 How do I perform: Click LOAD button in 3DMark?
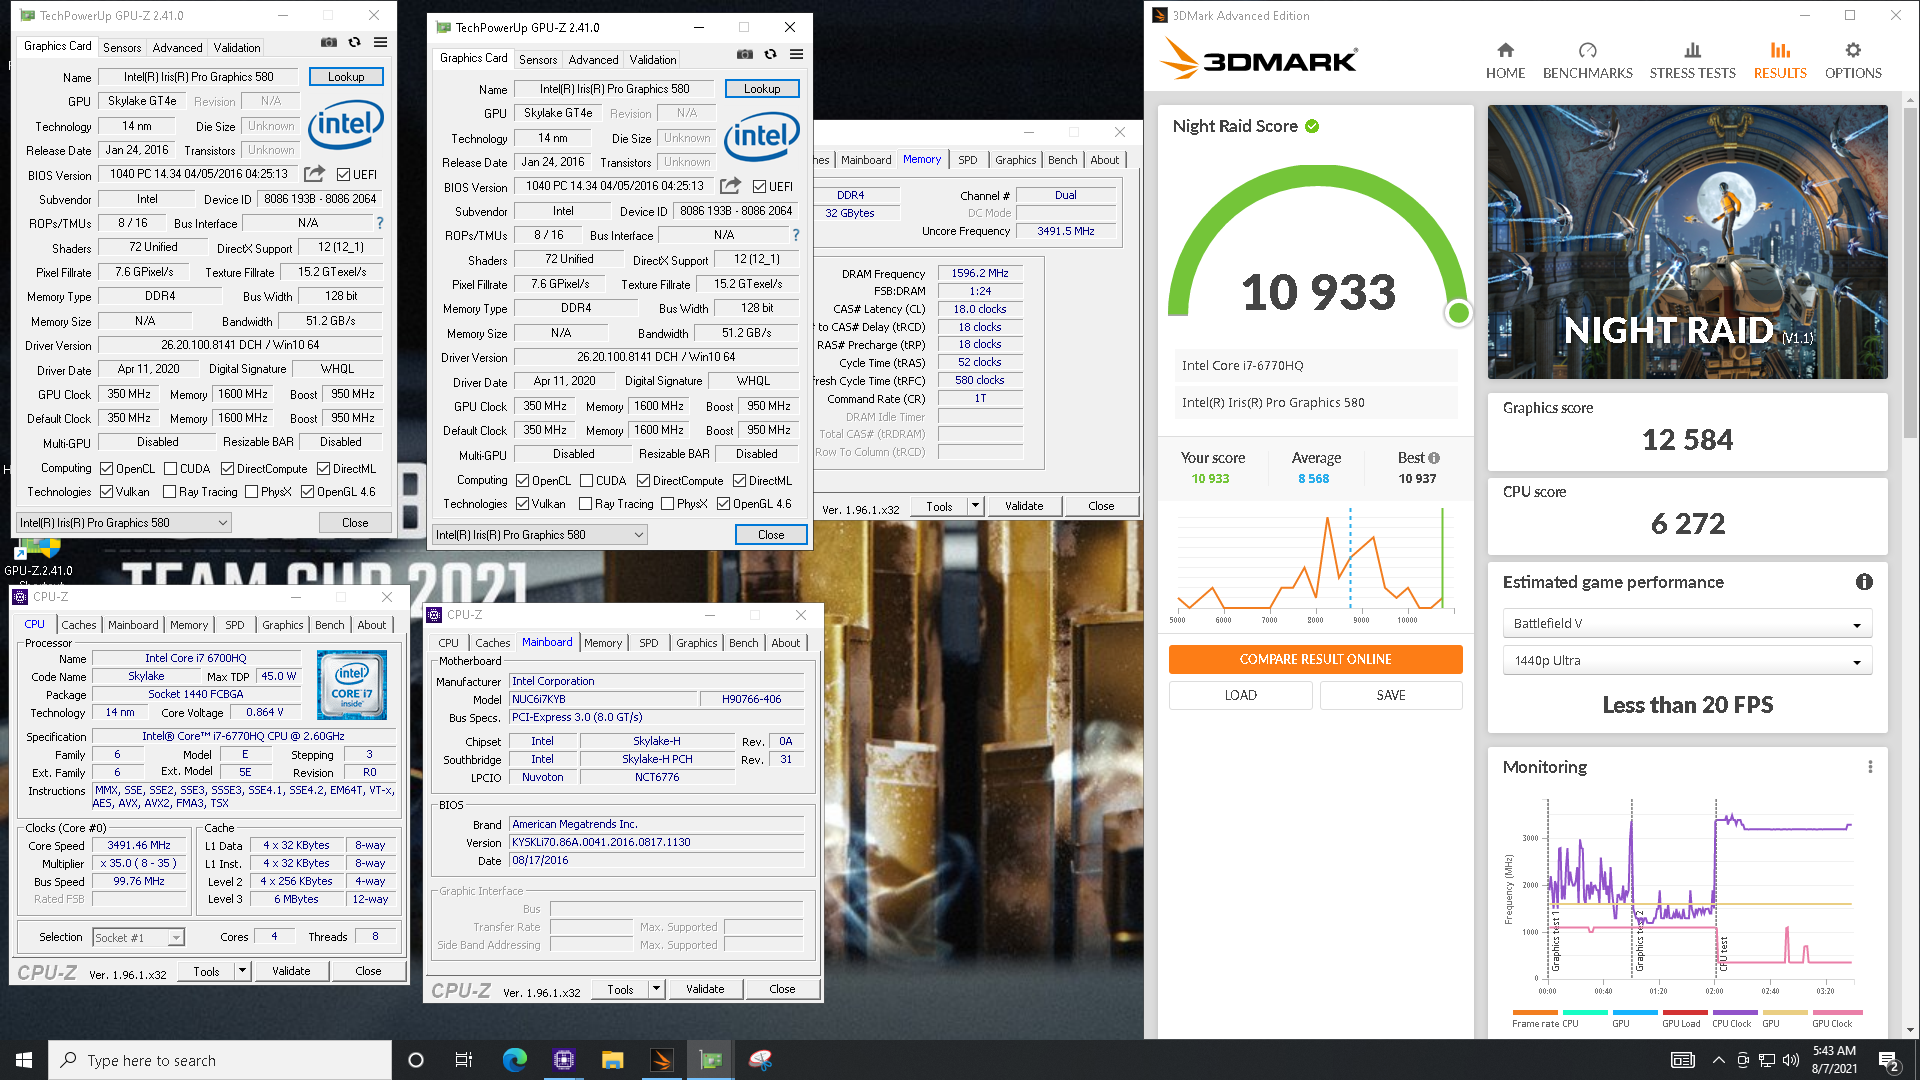click(x=1240, y=695)
